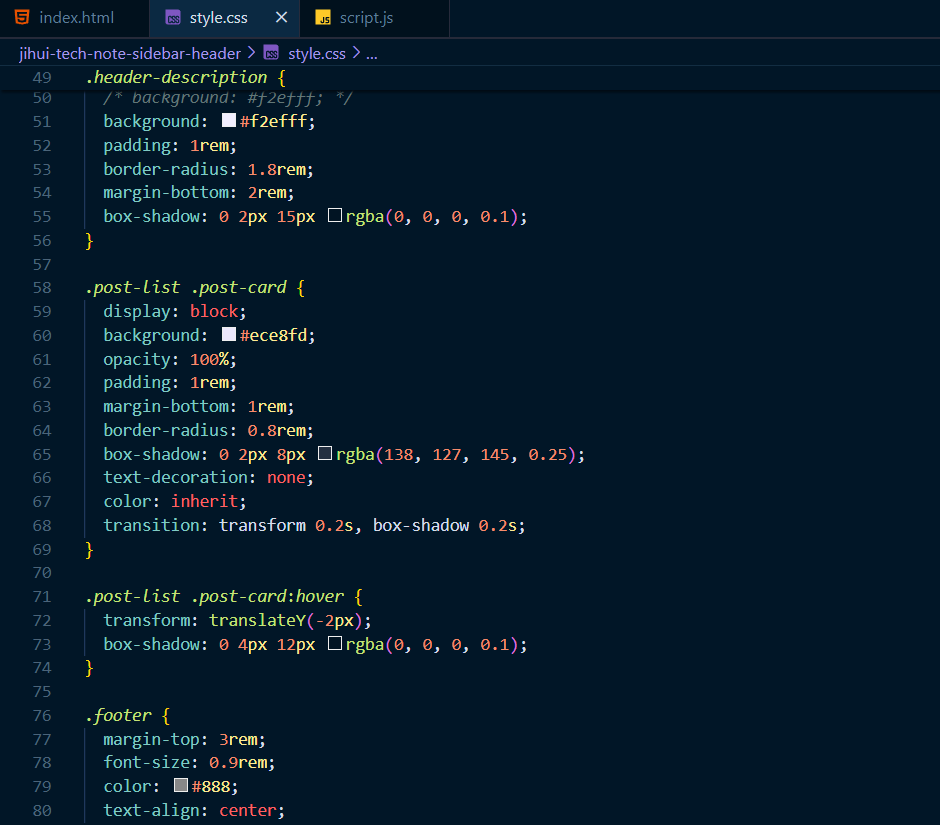Viewport: 940px width, 825px height.
Task: Click the 'text-decoration: none' declaration
Action: click(208, 477)
